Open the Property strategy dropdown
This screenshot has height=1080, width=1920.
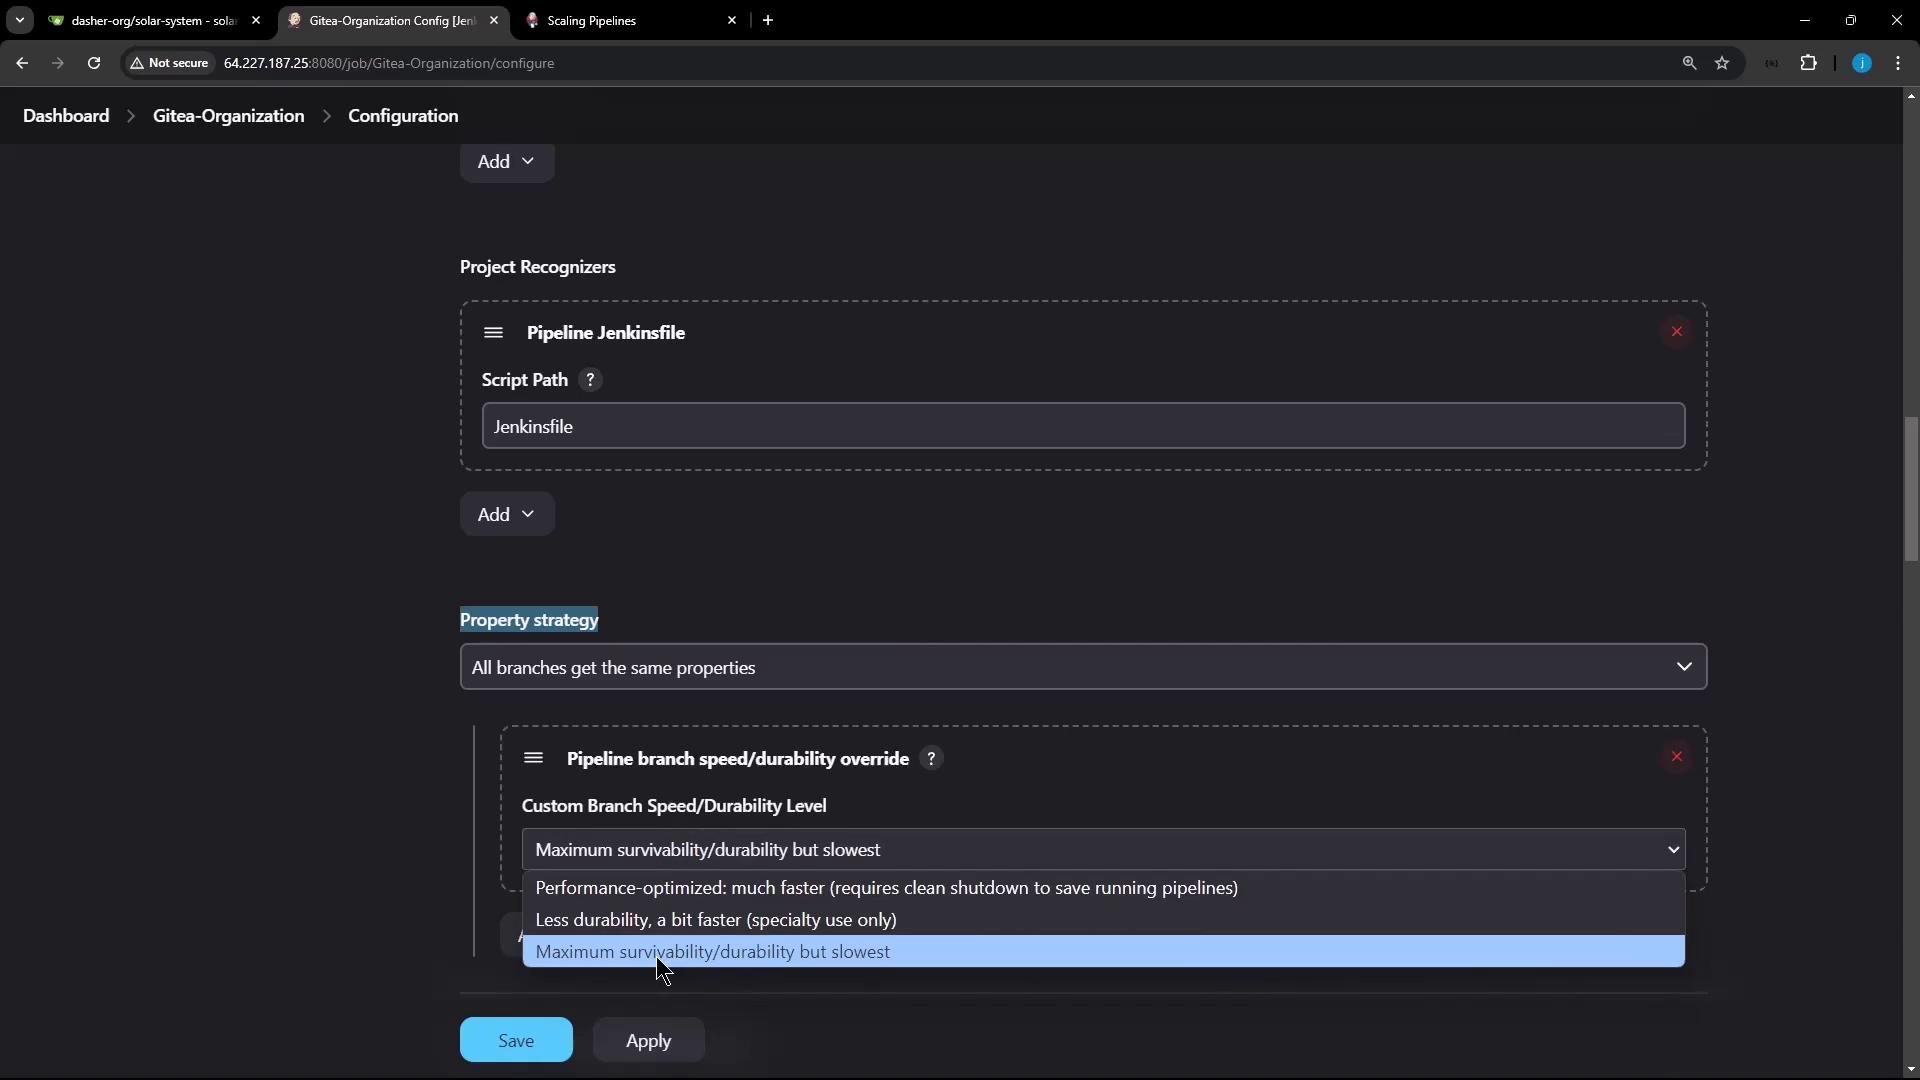1083,667
